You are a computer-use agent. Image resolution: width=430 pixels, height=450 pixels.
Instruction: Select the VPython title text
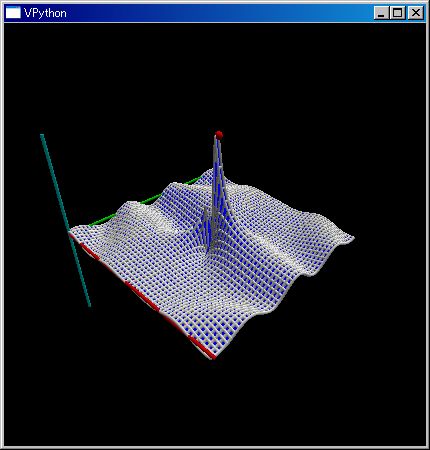coord(45,13)
